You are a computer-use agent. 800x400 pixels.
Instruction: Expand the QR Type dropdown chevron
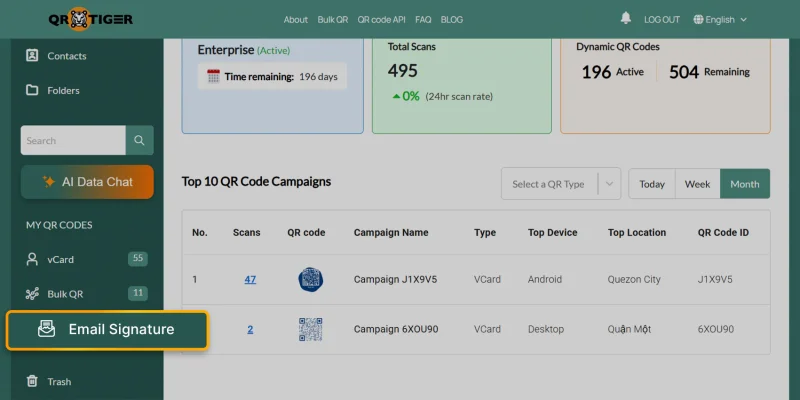click(609, 184)
